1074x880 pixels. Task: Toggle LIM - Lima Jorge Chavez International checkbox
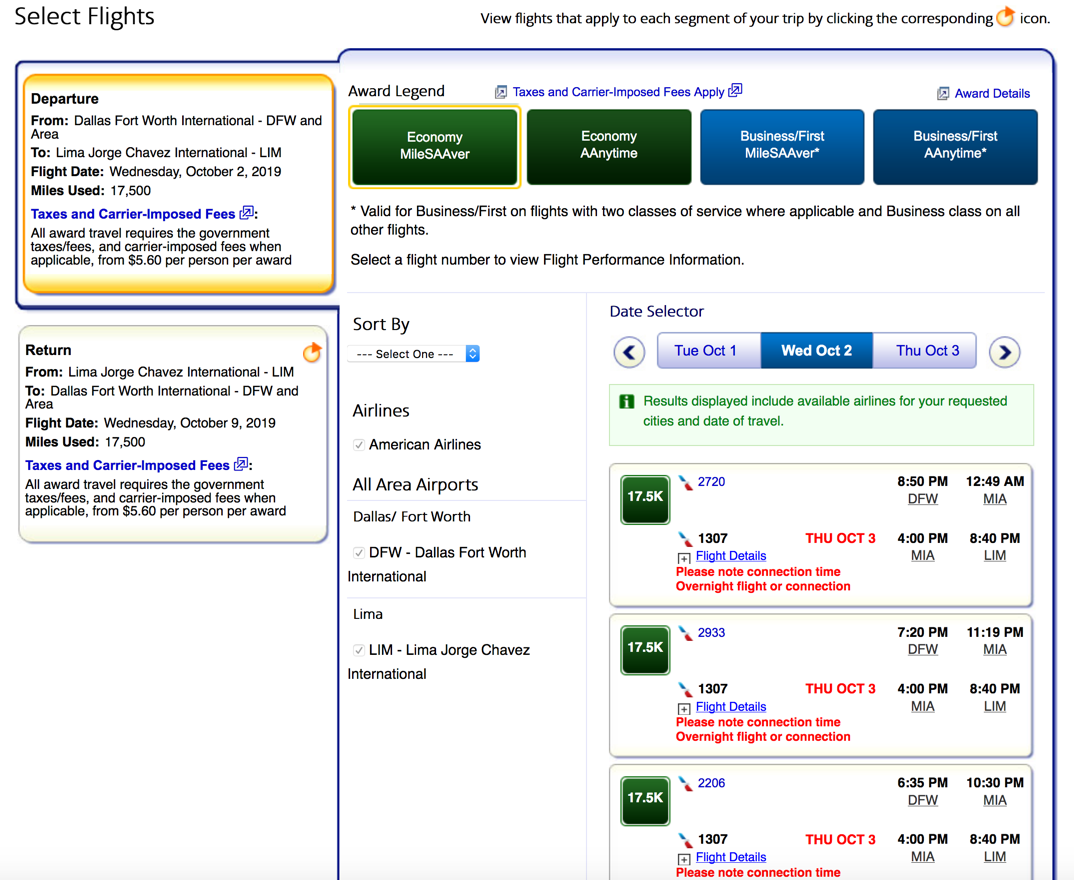click(358, 650)
